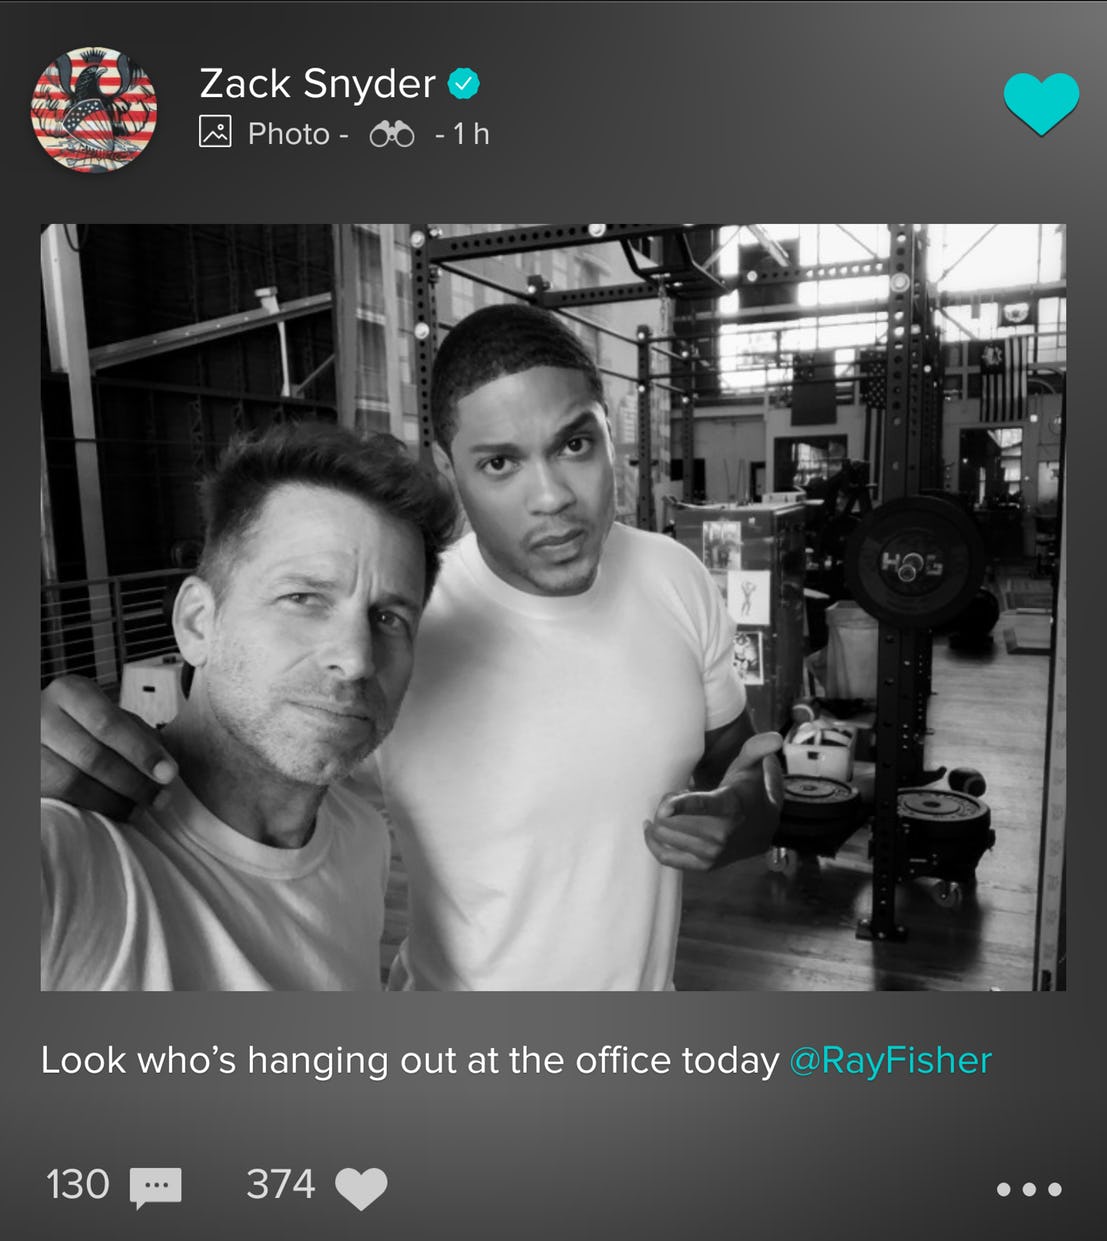
Task: Open Zack Snyder's profile avatar
Action: 94,109
